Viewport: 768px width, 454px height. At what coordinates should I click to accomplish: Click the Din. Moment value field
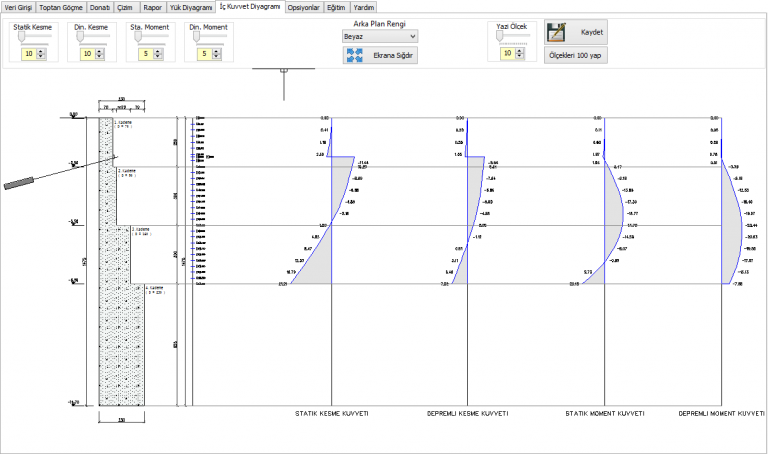pos(204,54)
